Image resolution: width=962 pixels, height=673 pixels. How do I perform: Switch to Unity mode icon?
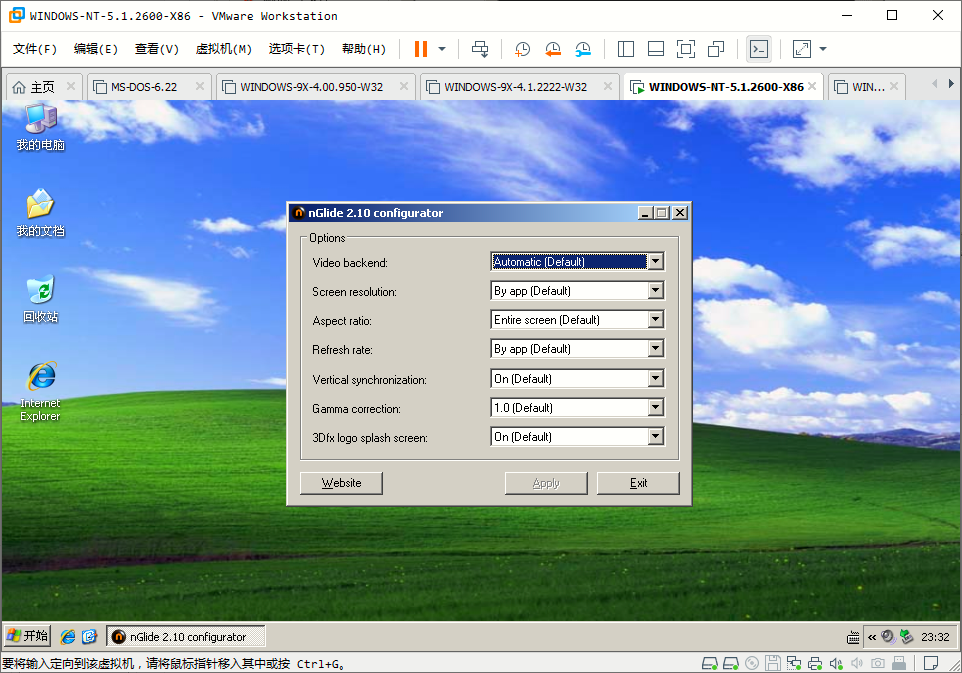point(716,49)
